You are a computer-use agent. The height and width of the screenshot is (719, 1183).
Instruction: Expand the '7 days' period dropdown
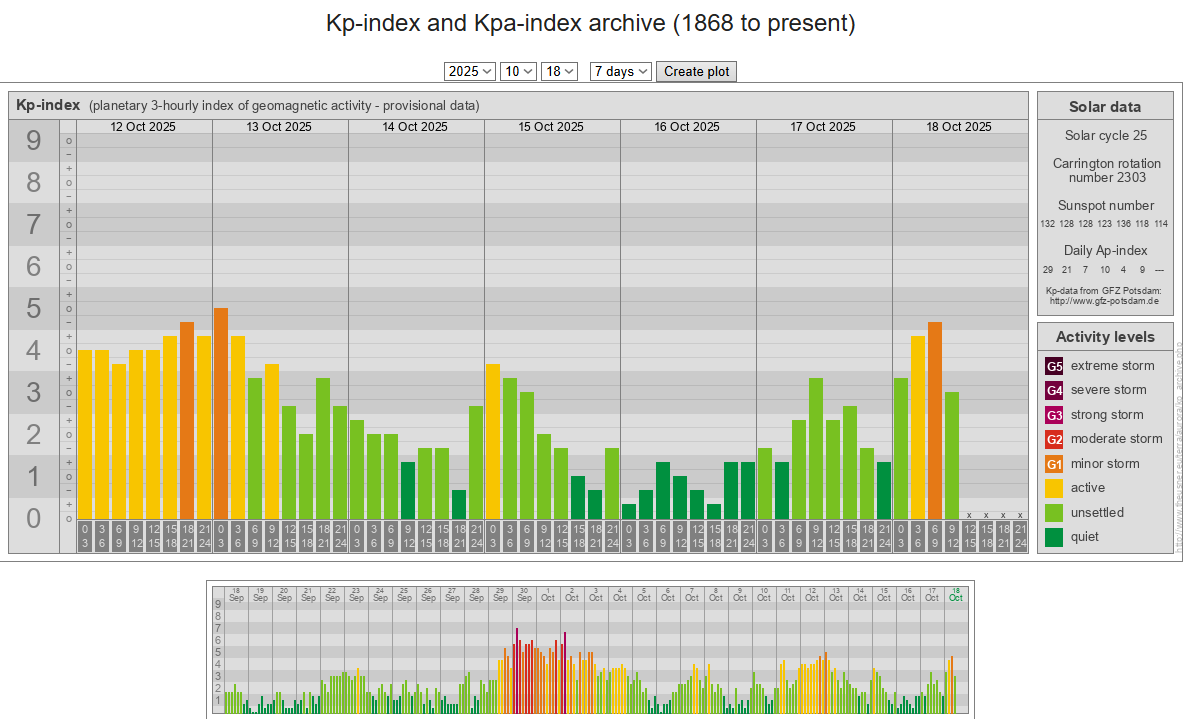[x=620, y=71]
